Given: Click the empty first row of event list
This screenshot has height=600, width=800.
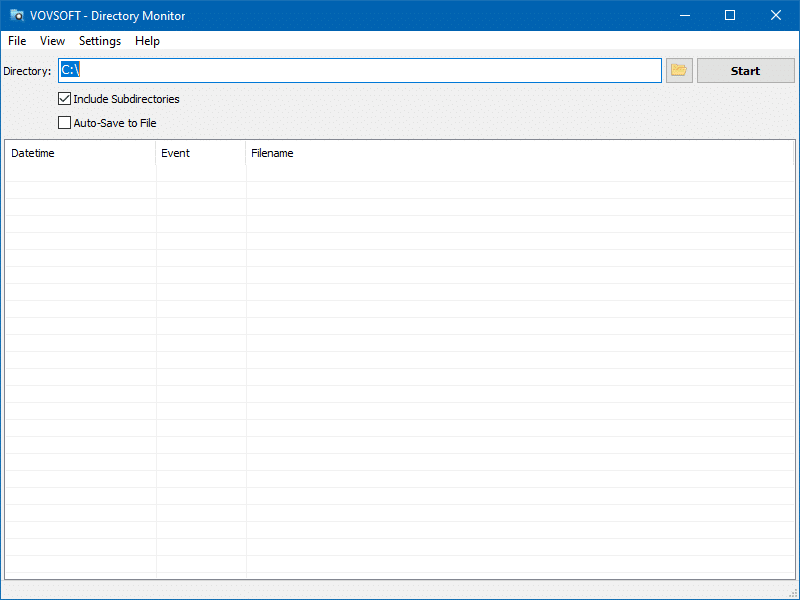Looking at the screenshot, I should pyautogui.click(x=400, y=173).
